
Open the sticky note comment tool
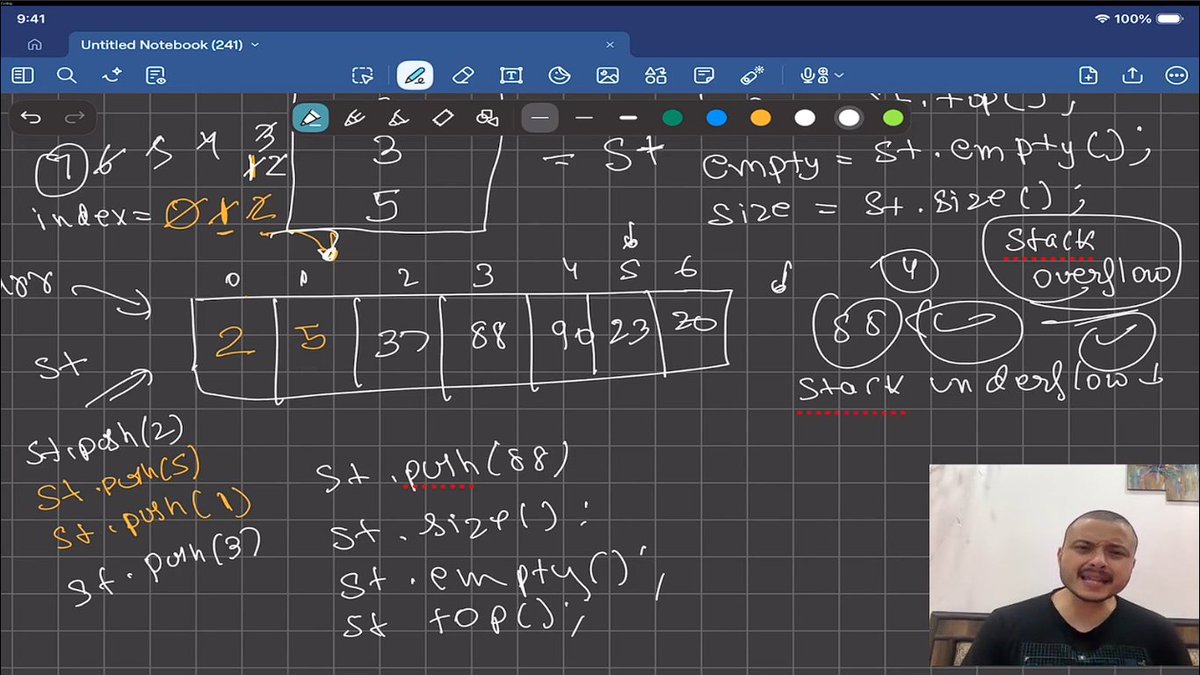coord(704,75)
